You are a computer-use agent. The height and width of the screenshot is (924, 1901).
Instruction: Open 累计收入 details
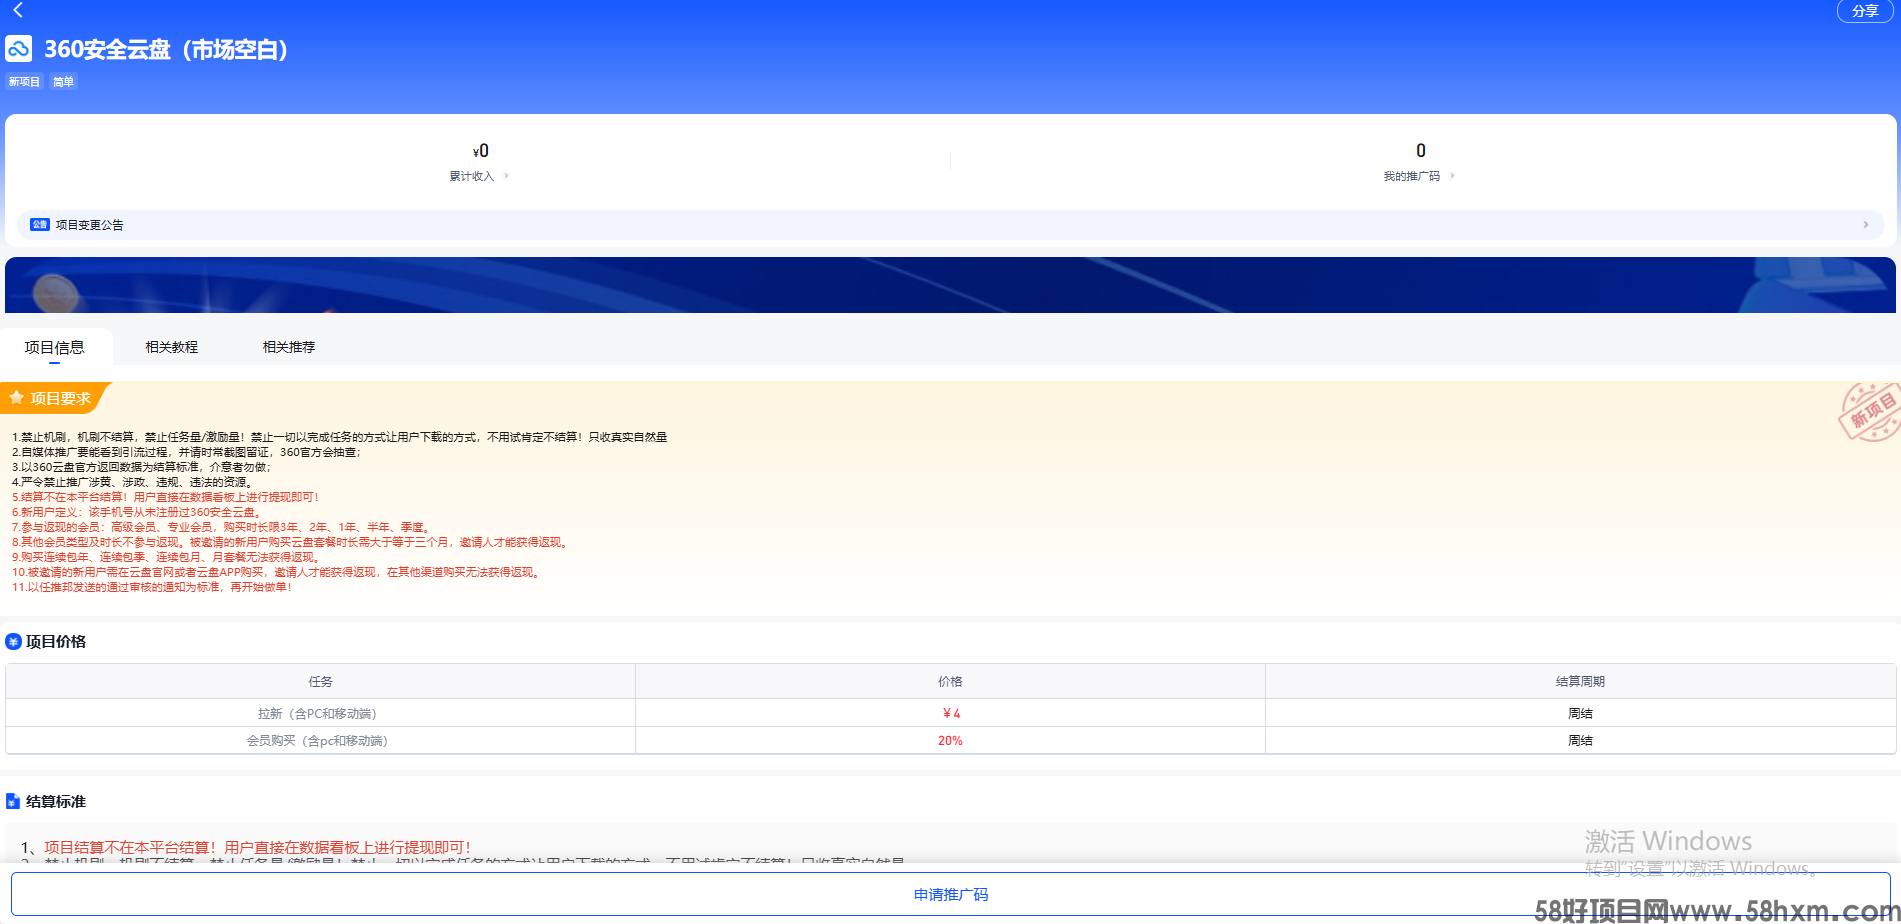click(472, 176)
